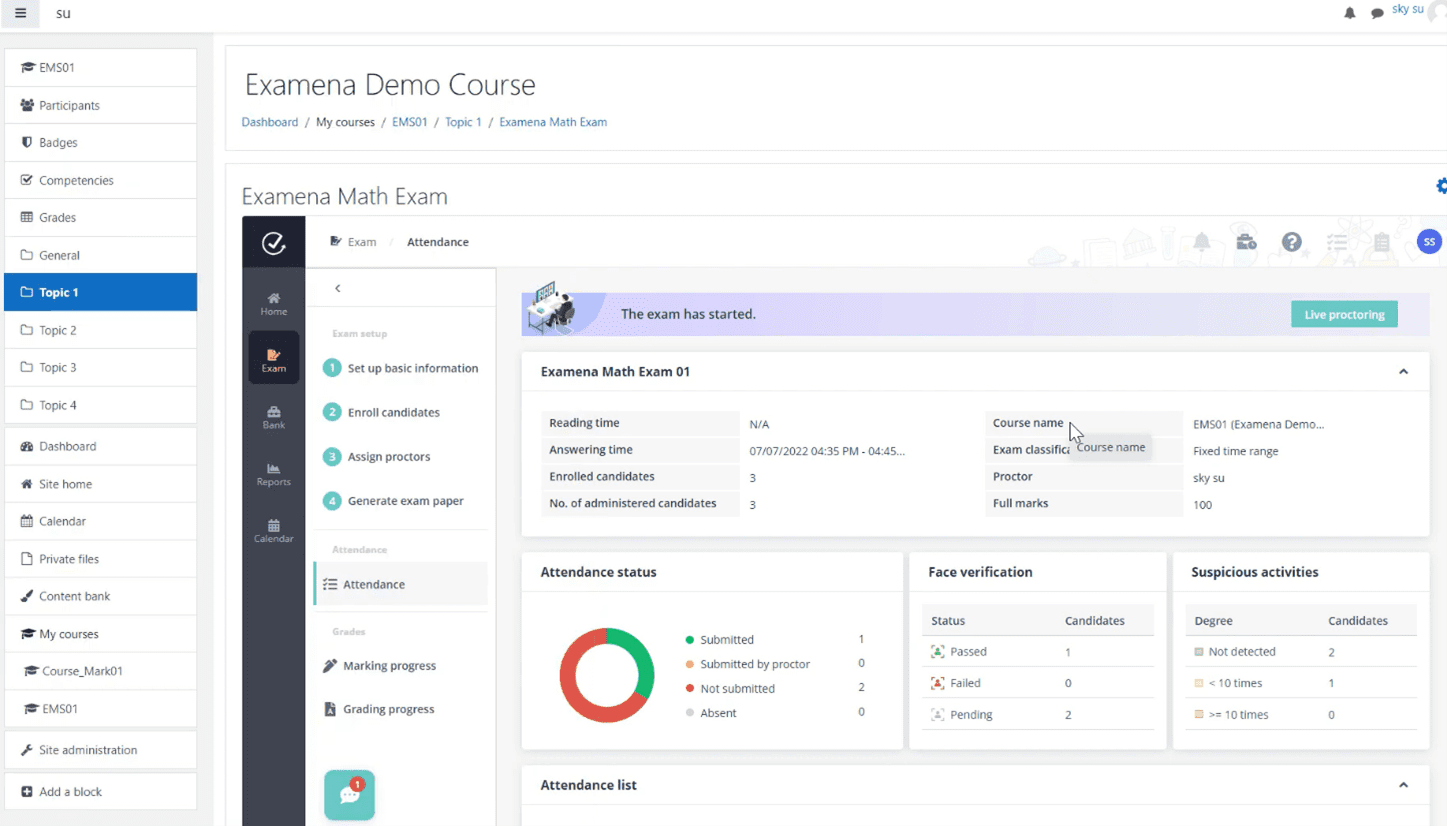Select Attendance menu item
Viewport: 1447px width, 826px height.
(401, 584)
